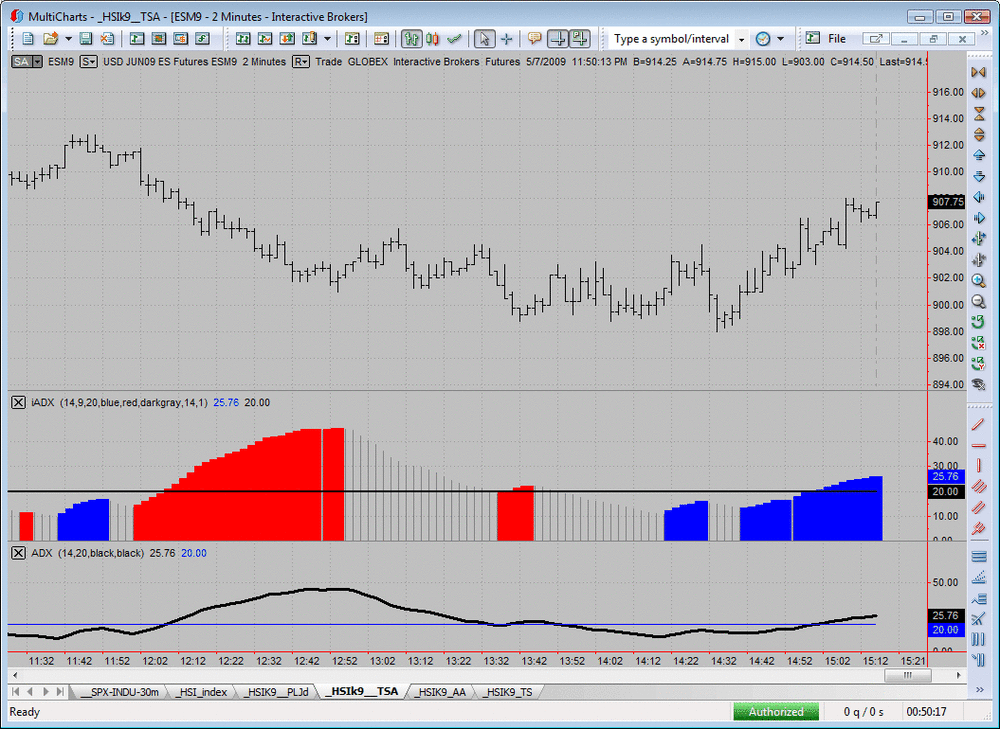1000x729 pixels.
Task: Select the red trend line drawing tool
Action: coord(978,423)
